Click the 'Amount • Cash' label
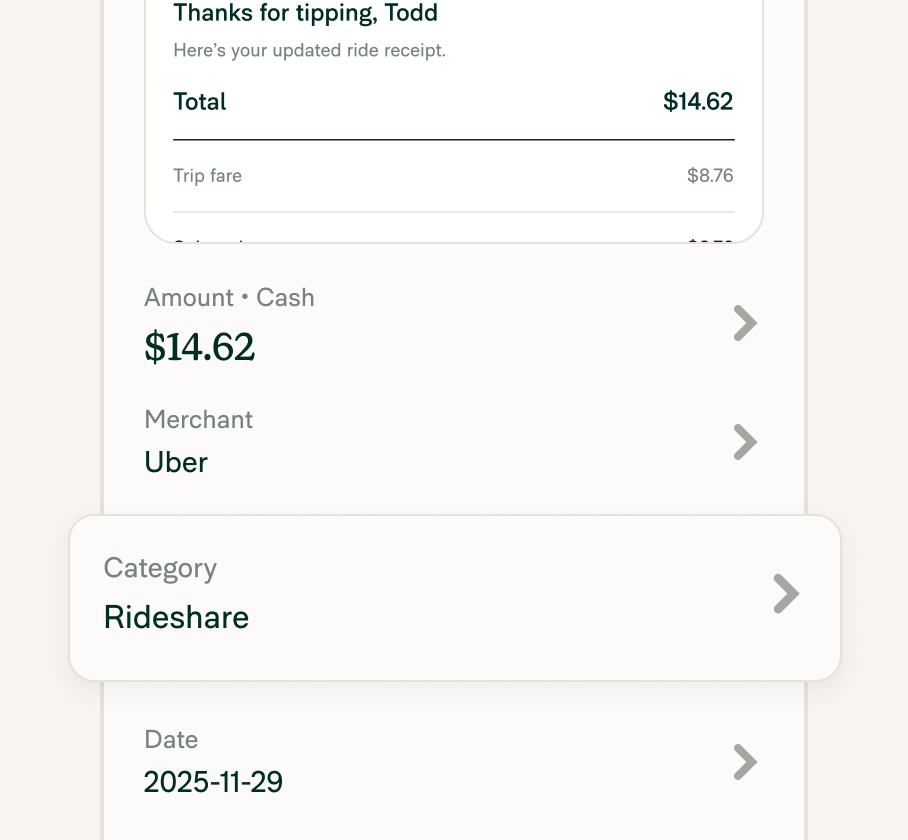The image size is (908, 840). 229,298
